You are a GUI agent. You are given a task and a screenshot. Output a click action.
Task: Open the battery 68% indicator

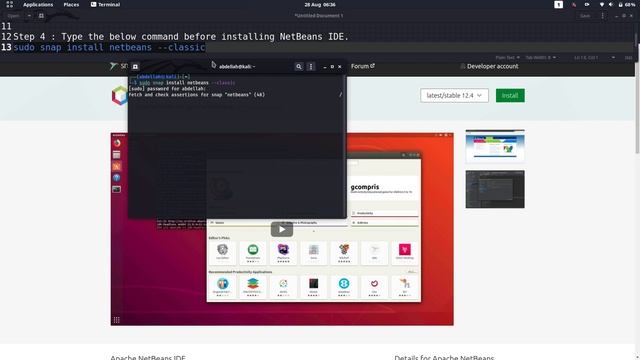click(x=627, y=4)
